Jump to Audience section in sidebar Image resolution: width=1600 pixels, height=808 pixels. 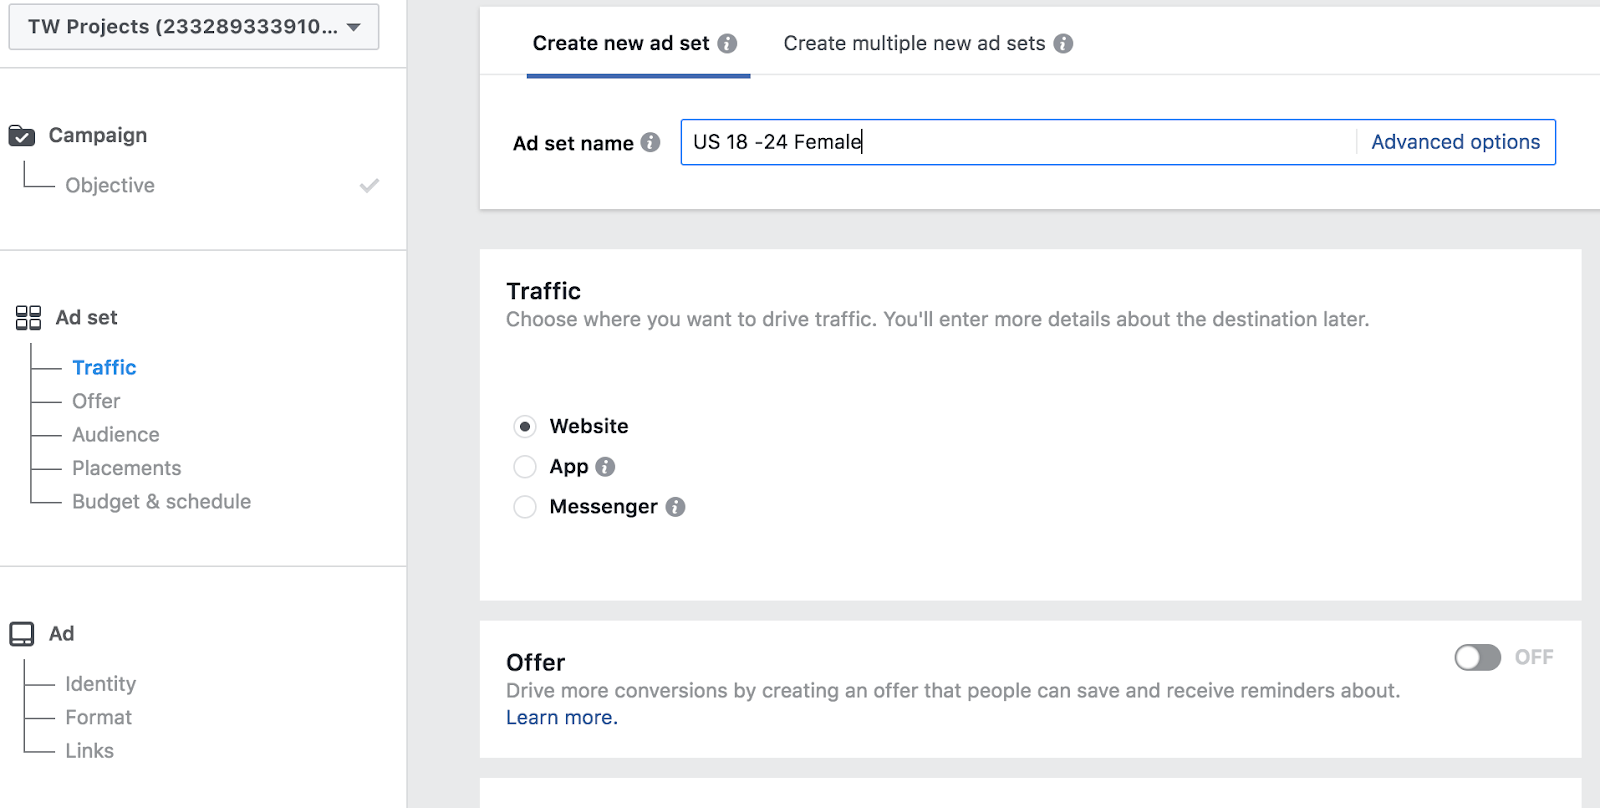(x=116, y=435)
